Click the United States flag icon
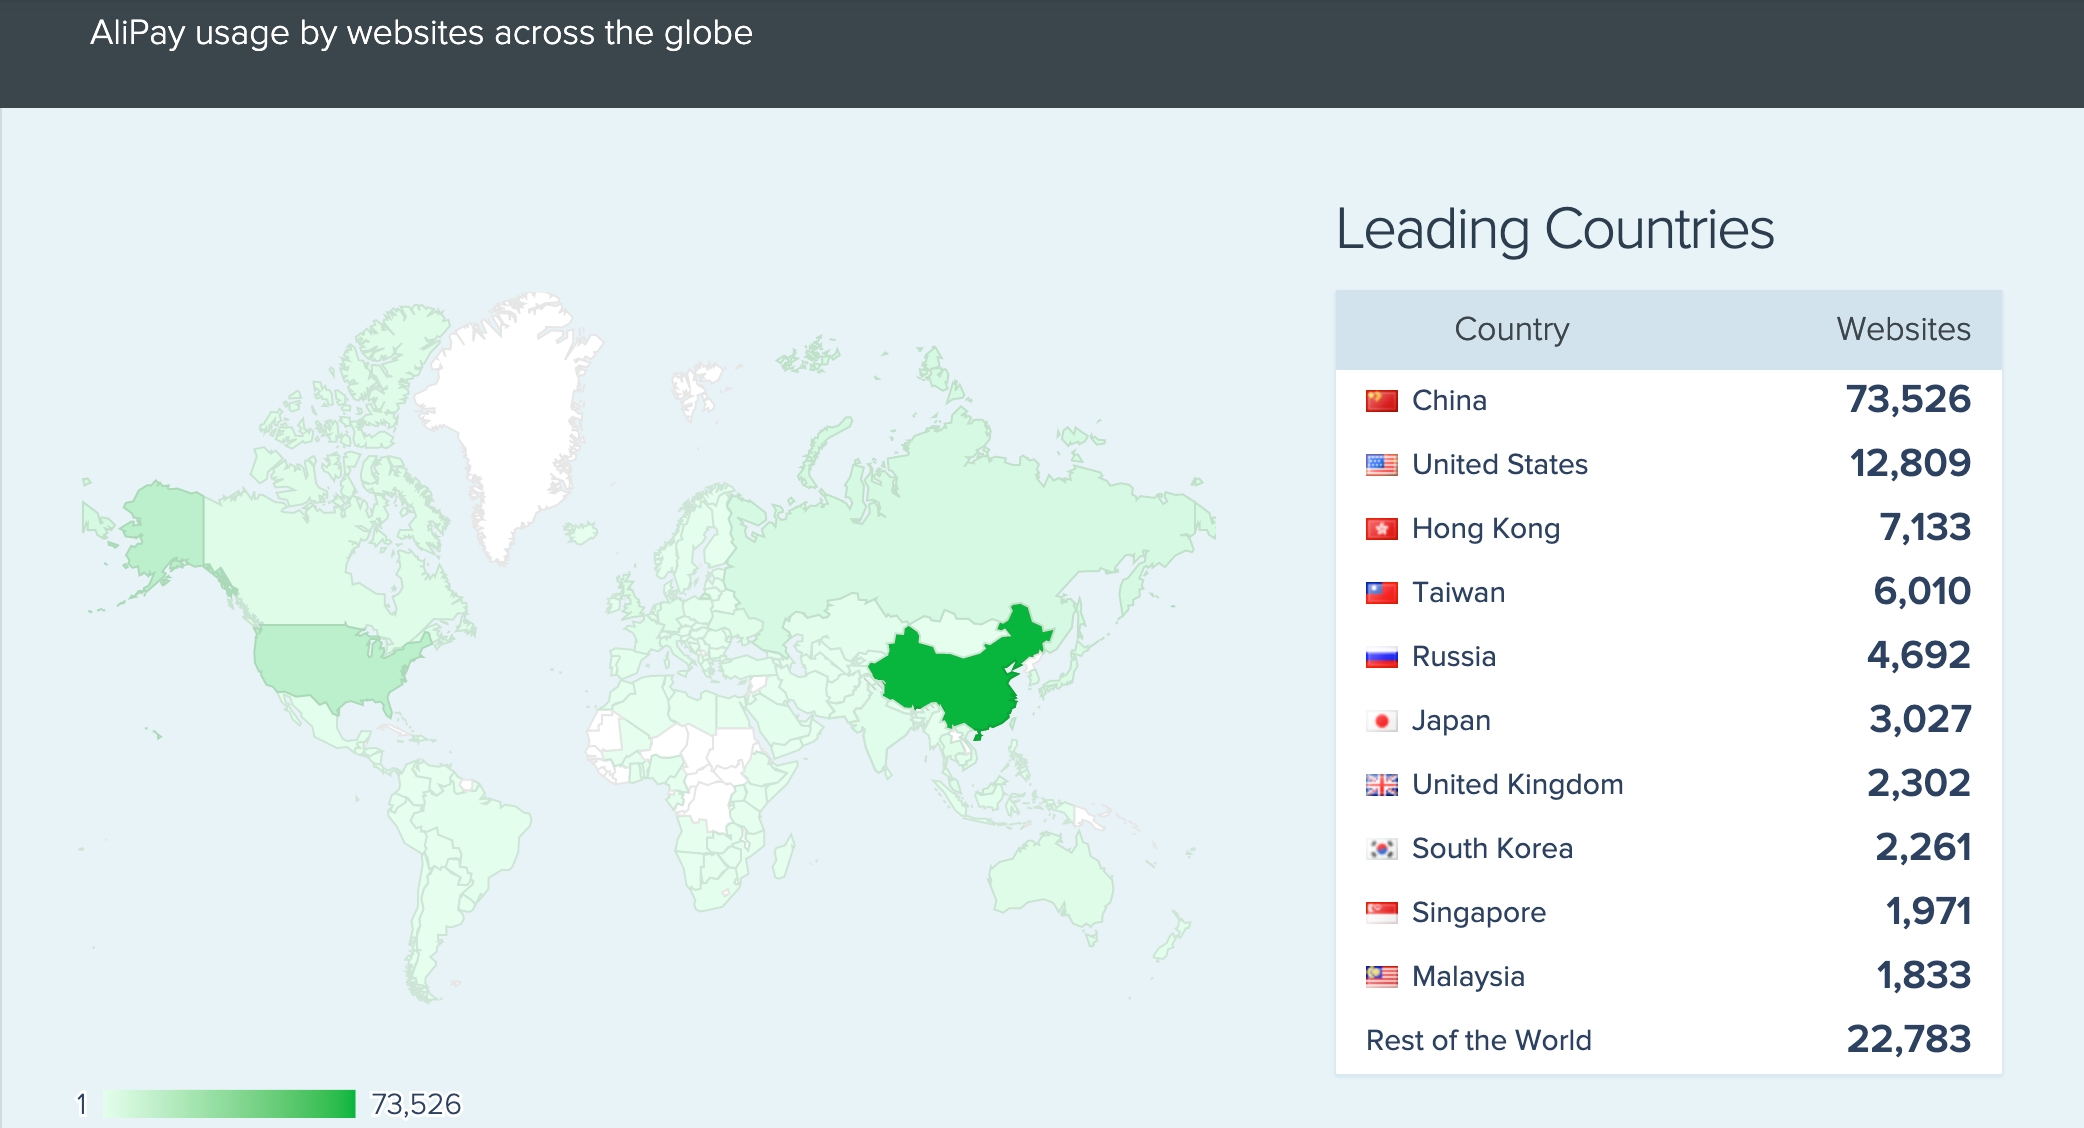The width and height of the screenshot is (2084, 1128). pos(1381,465)
